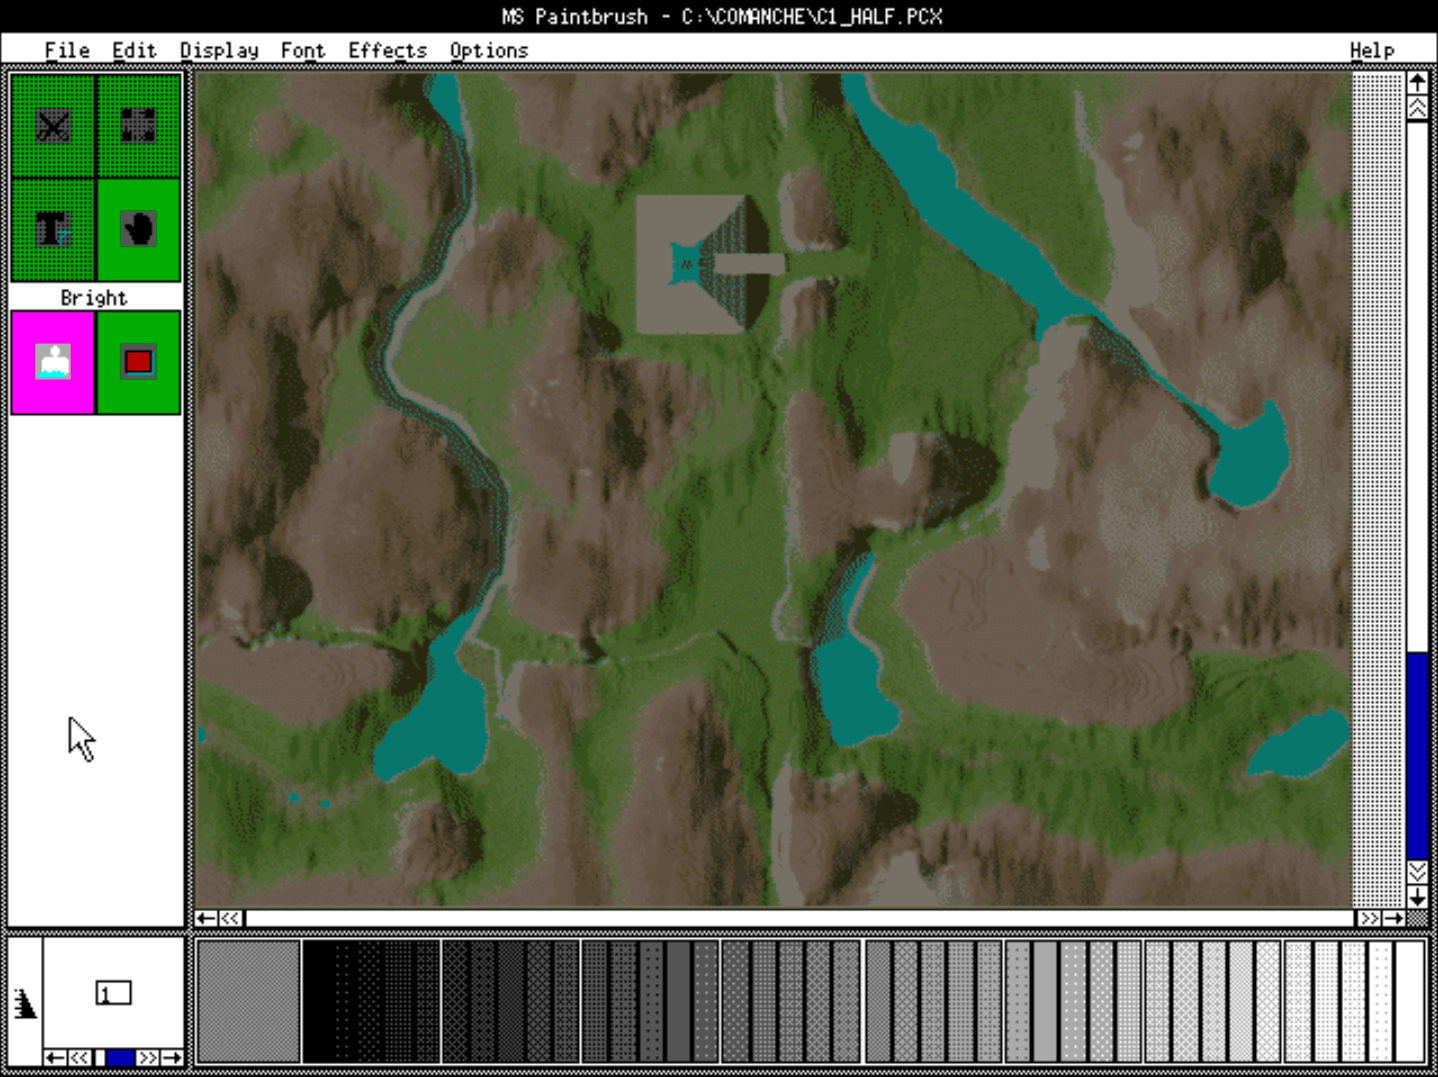Click the canvas scroll-up arrow
Image resolution: width=1438 pixels, height=1077 pixels.
1417,83
